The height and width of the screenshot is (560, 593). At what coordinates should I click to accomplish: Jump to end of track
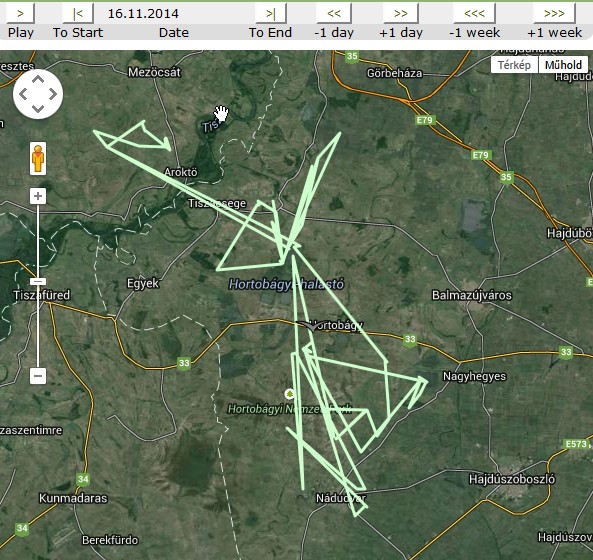coord(271,14)
